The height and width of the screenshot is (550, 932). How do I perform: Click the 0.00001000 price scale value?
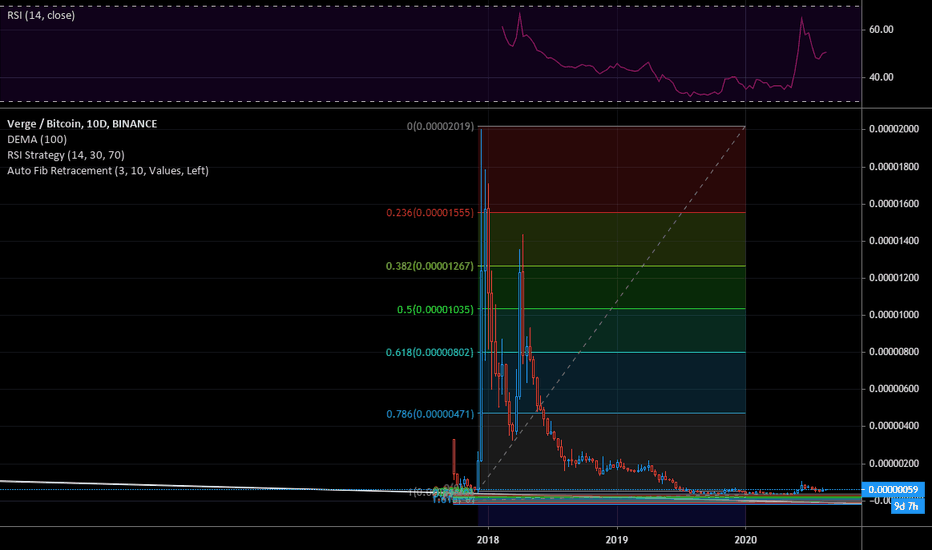(x=893, y=315)
